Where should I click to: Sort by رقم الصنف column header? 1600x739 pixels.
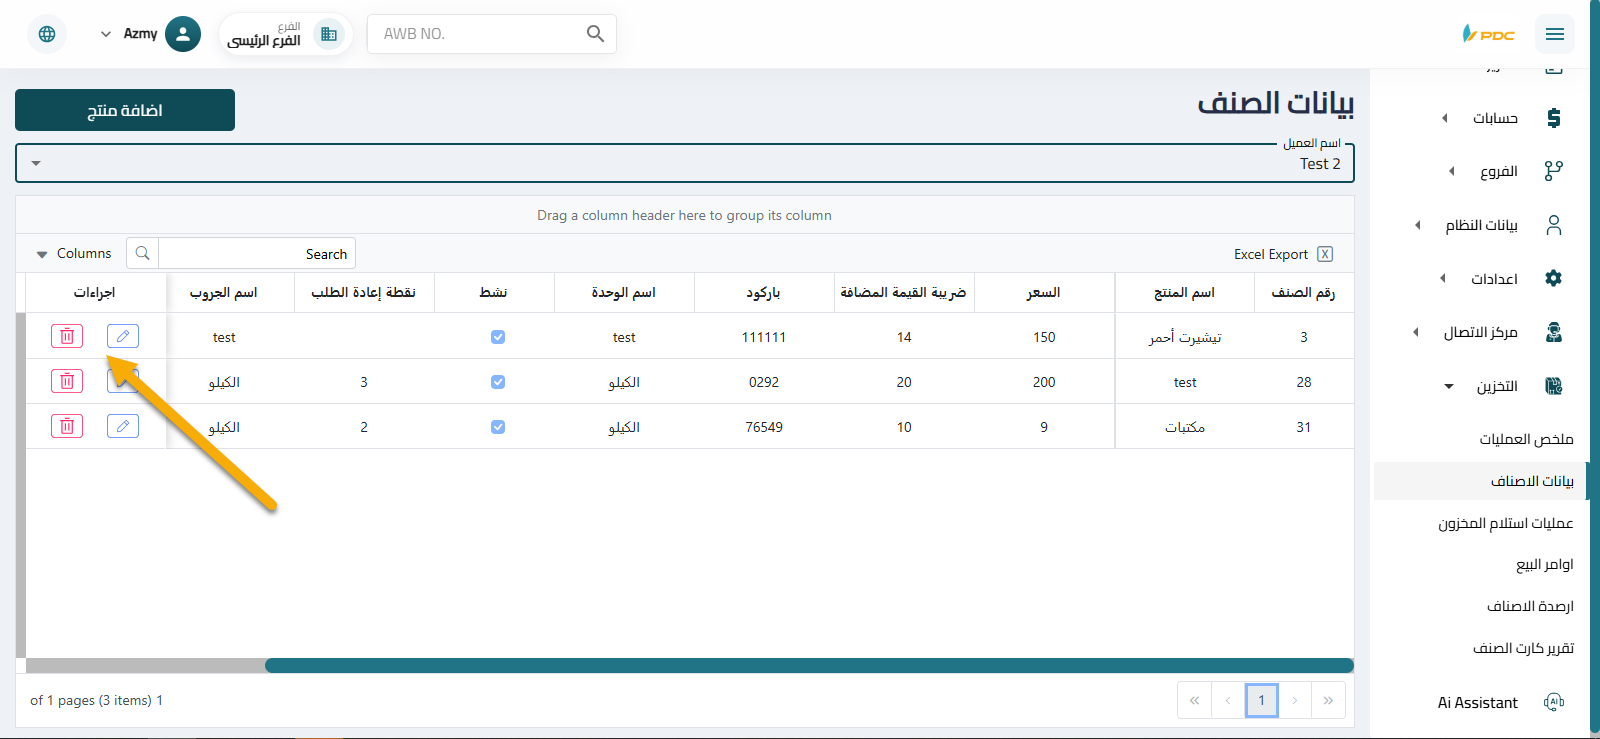(1304, 293)
